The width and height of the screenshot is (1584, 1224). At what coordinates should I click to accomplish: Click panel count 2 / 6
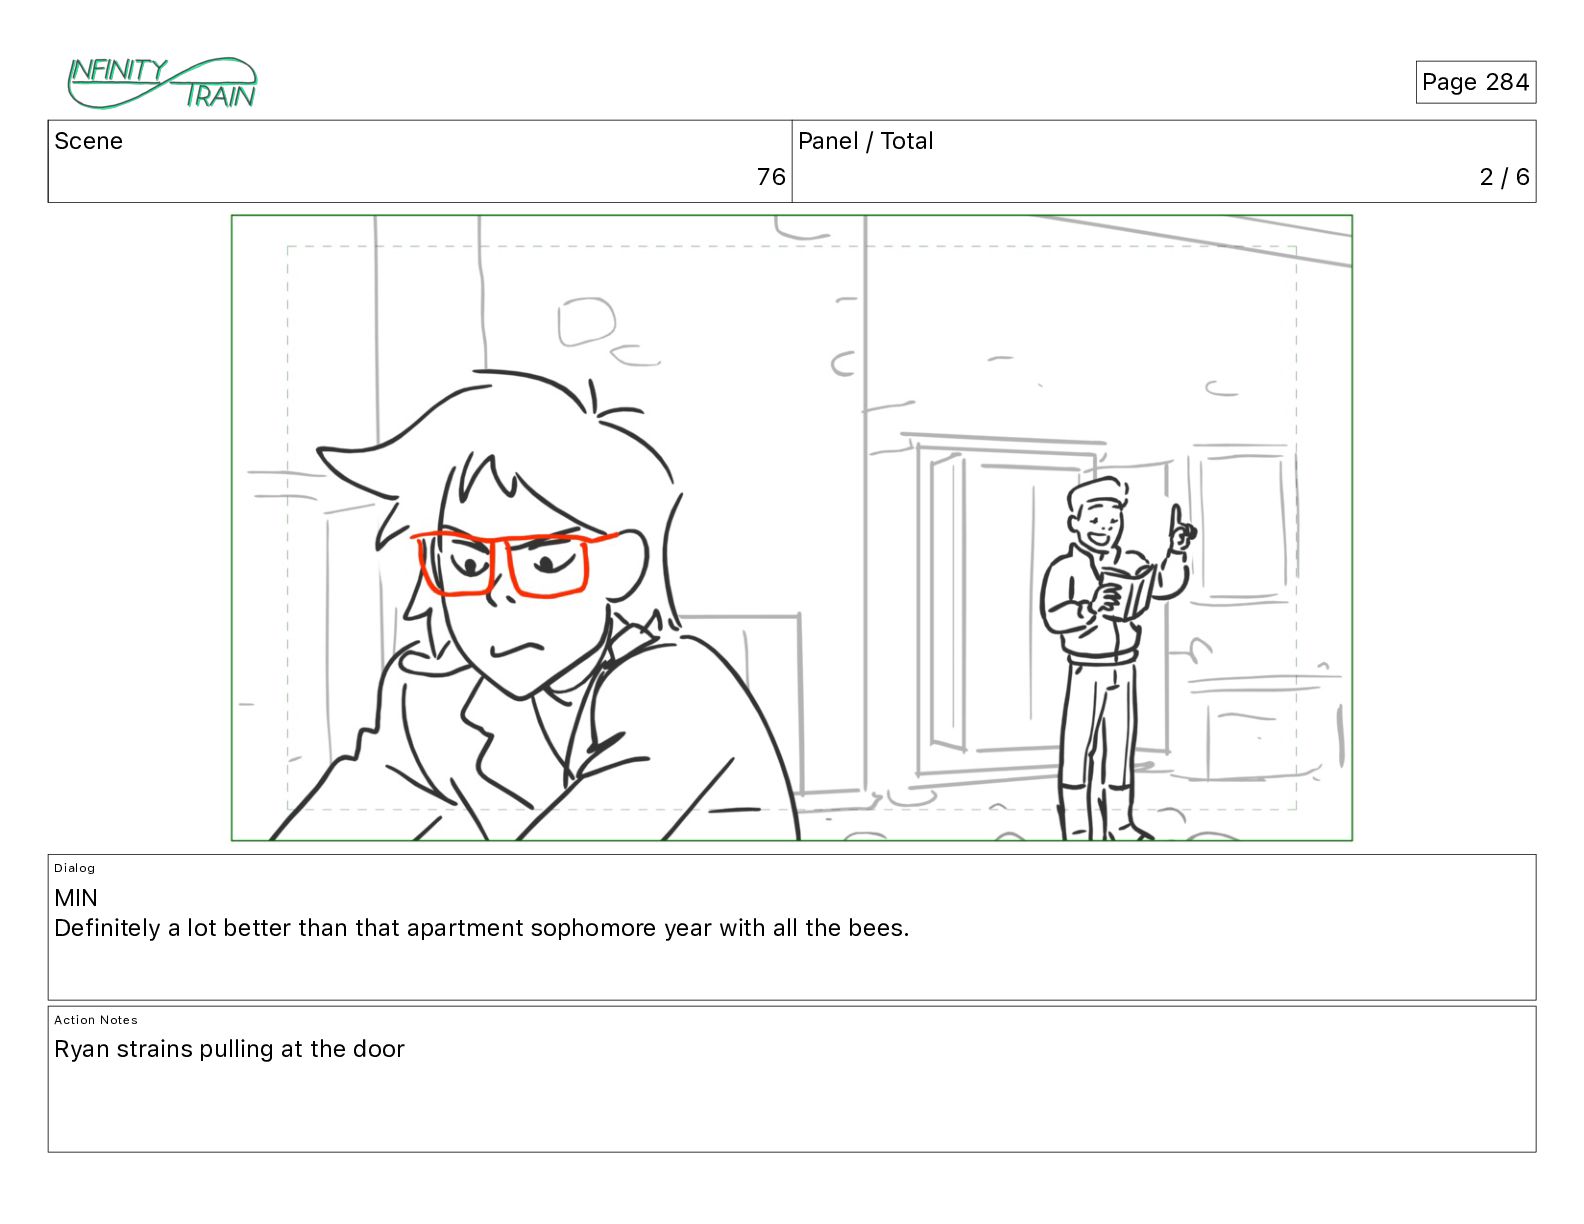[1504, 177]
